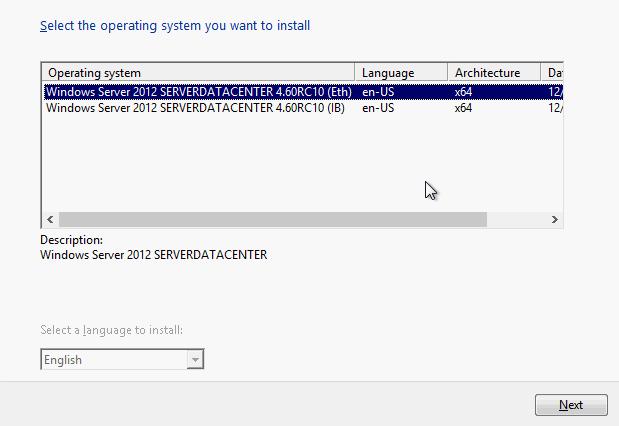Click the 'Select a language to install' label
The width and height of the screenshot is (619, 426).
[x=111, y=330]
